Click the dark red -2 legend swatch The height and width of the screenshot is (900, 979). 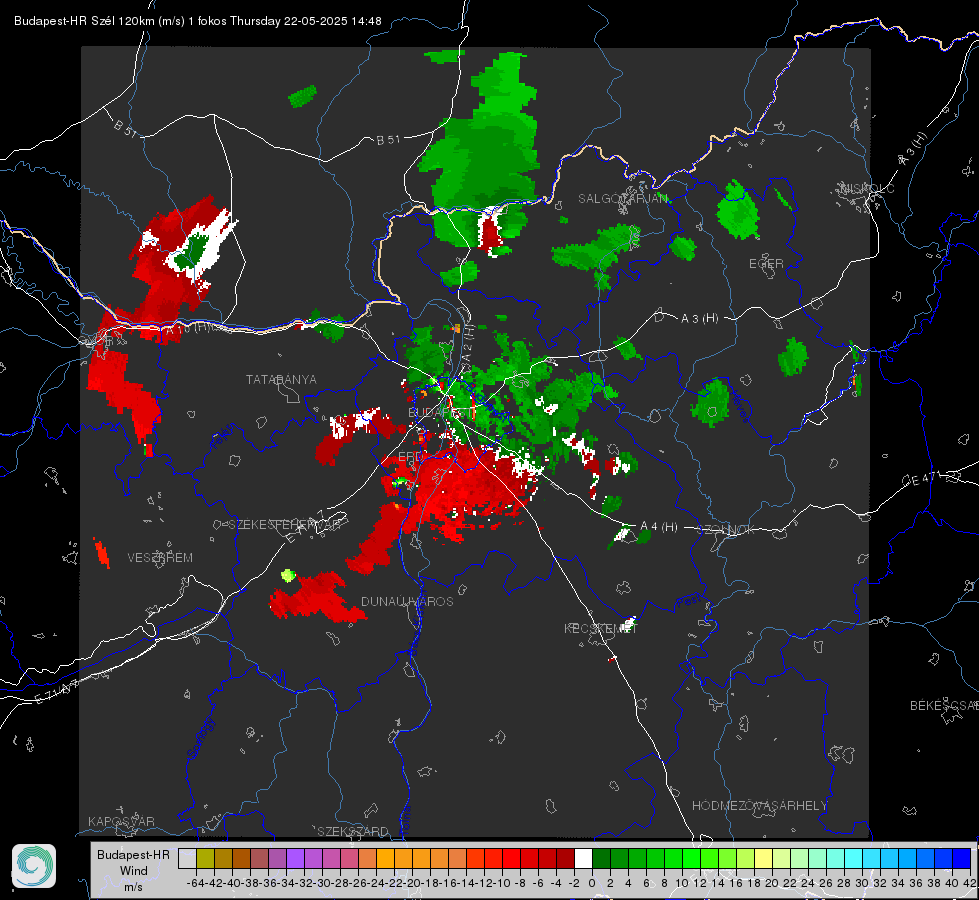tap(565, 859)
